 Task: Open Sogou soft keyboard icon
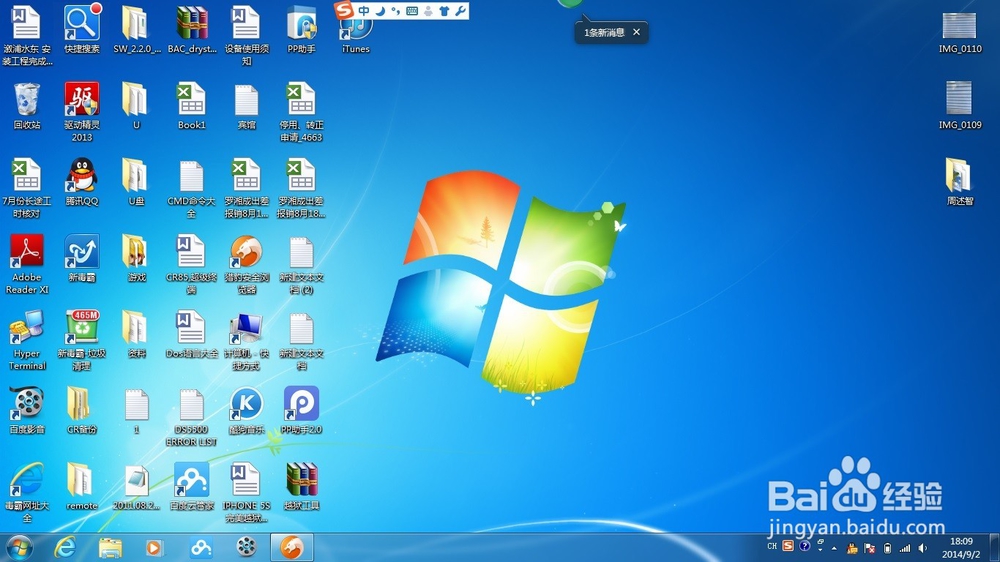pos(412,11)
